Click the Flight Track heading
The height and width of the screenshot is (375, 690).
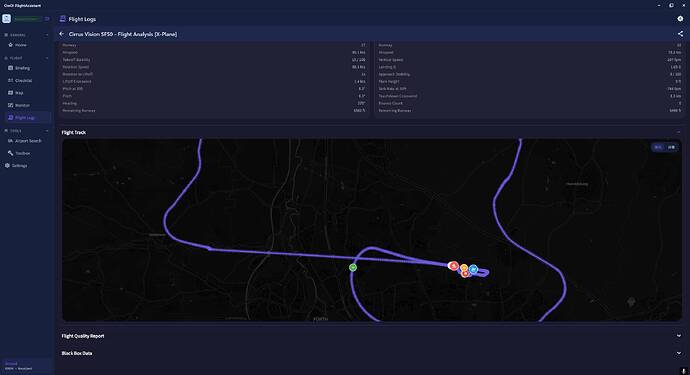point(73,132)
